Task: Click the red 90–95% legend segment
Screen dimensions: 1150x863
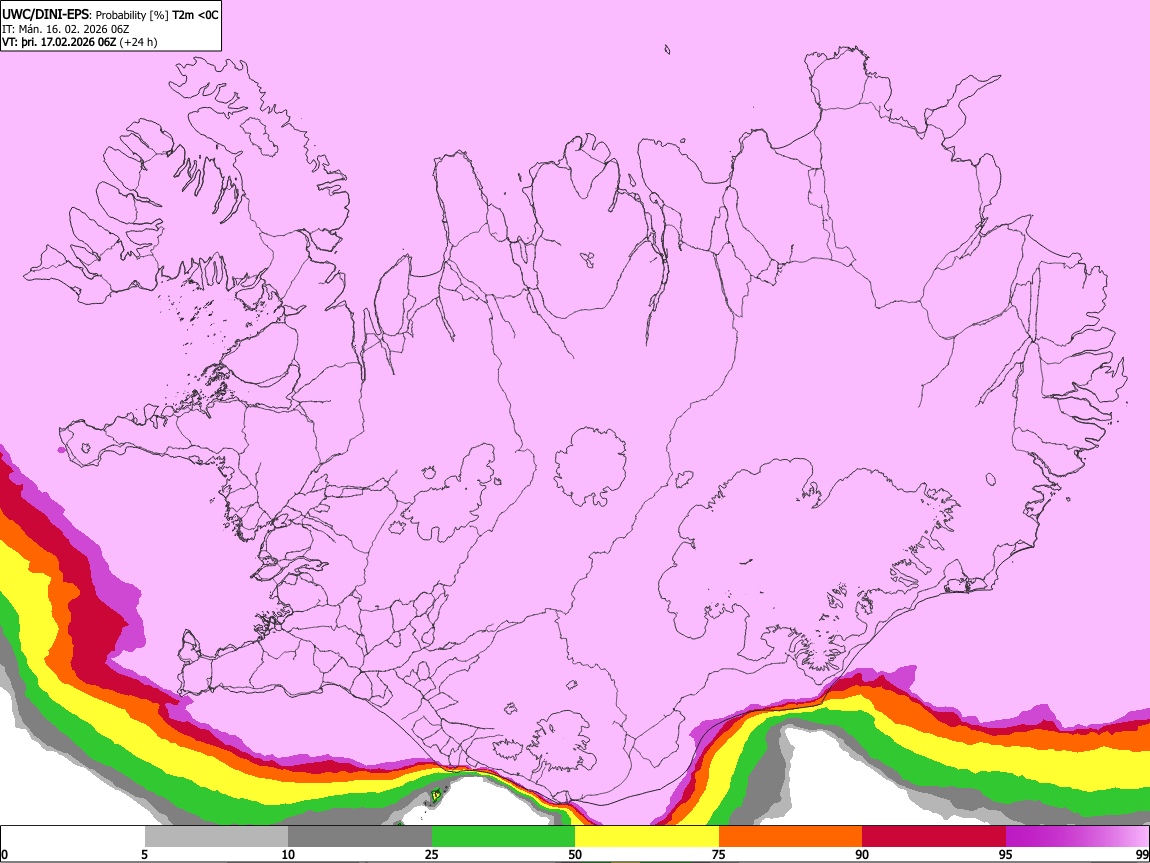Action: [934, 837]
